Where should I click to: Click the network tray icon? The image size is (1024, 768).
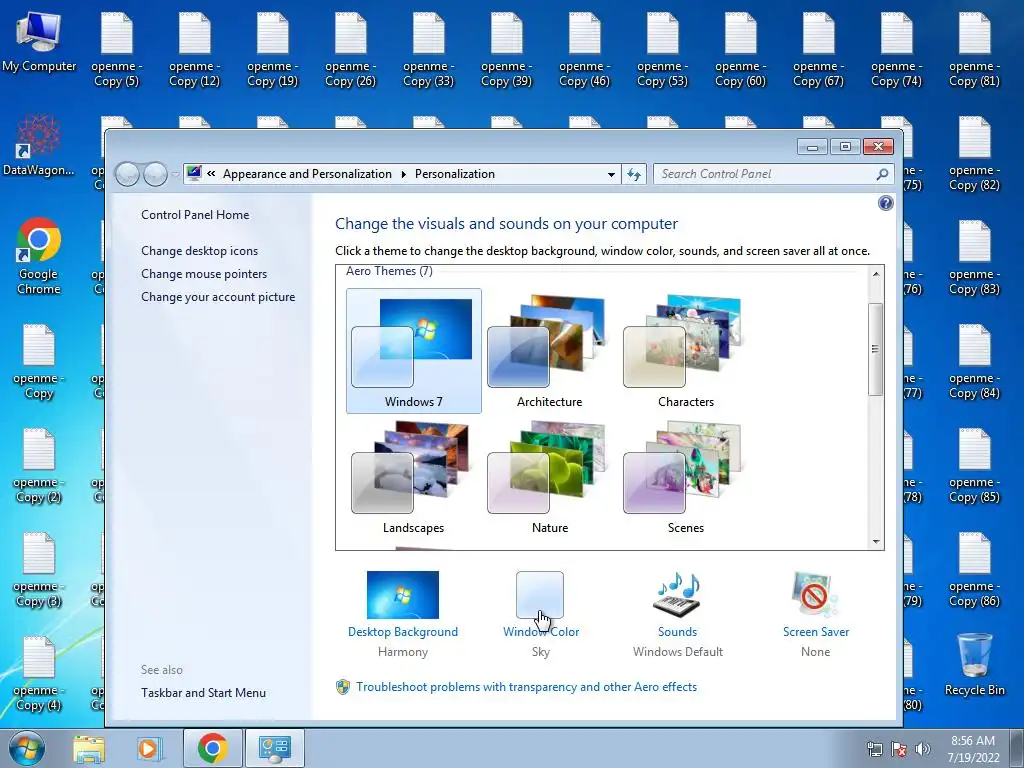[x=874, y=748]
